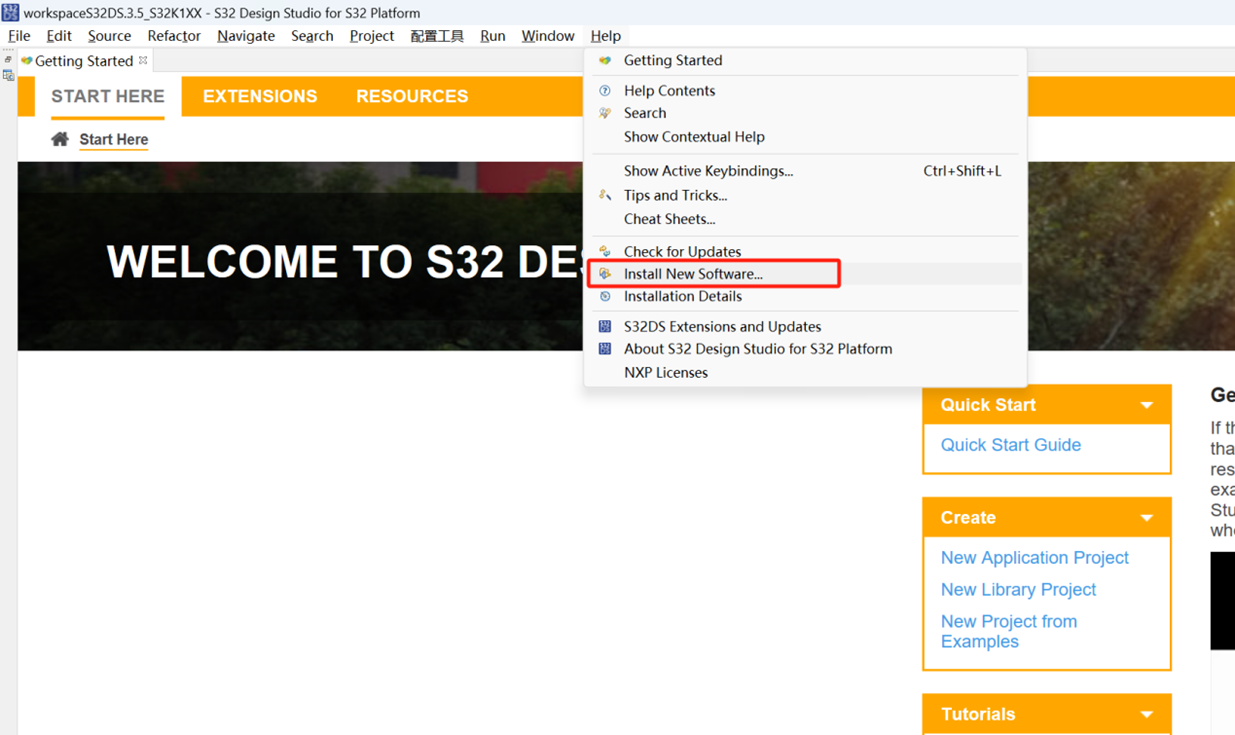Collapse the Create section arrow
Image resolution: width=1235 pixels, height=735 pixels.
point(1147,518)
